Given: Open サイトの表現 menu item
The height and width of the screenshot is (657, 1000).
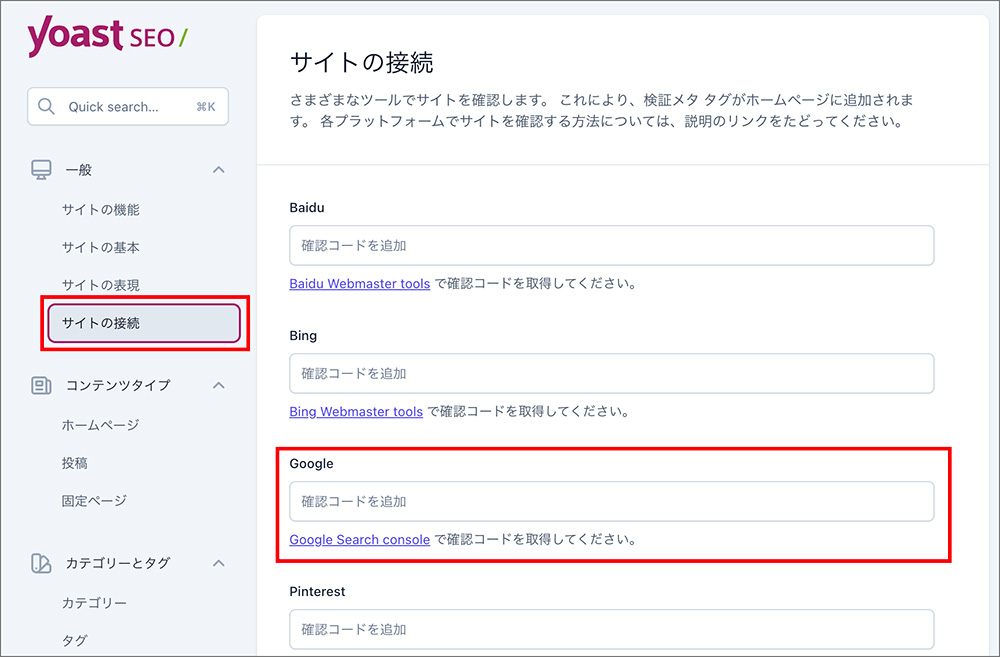Looking at the screenshot, I should 101,284.
